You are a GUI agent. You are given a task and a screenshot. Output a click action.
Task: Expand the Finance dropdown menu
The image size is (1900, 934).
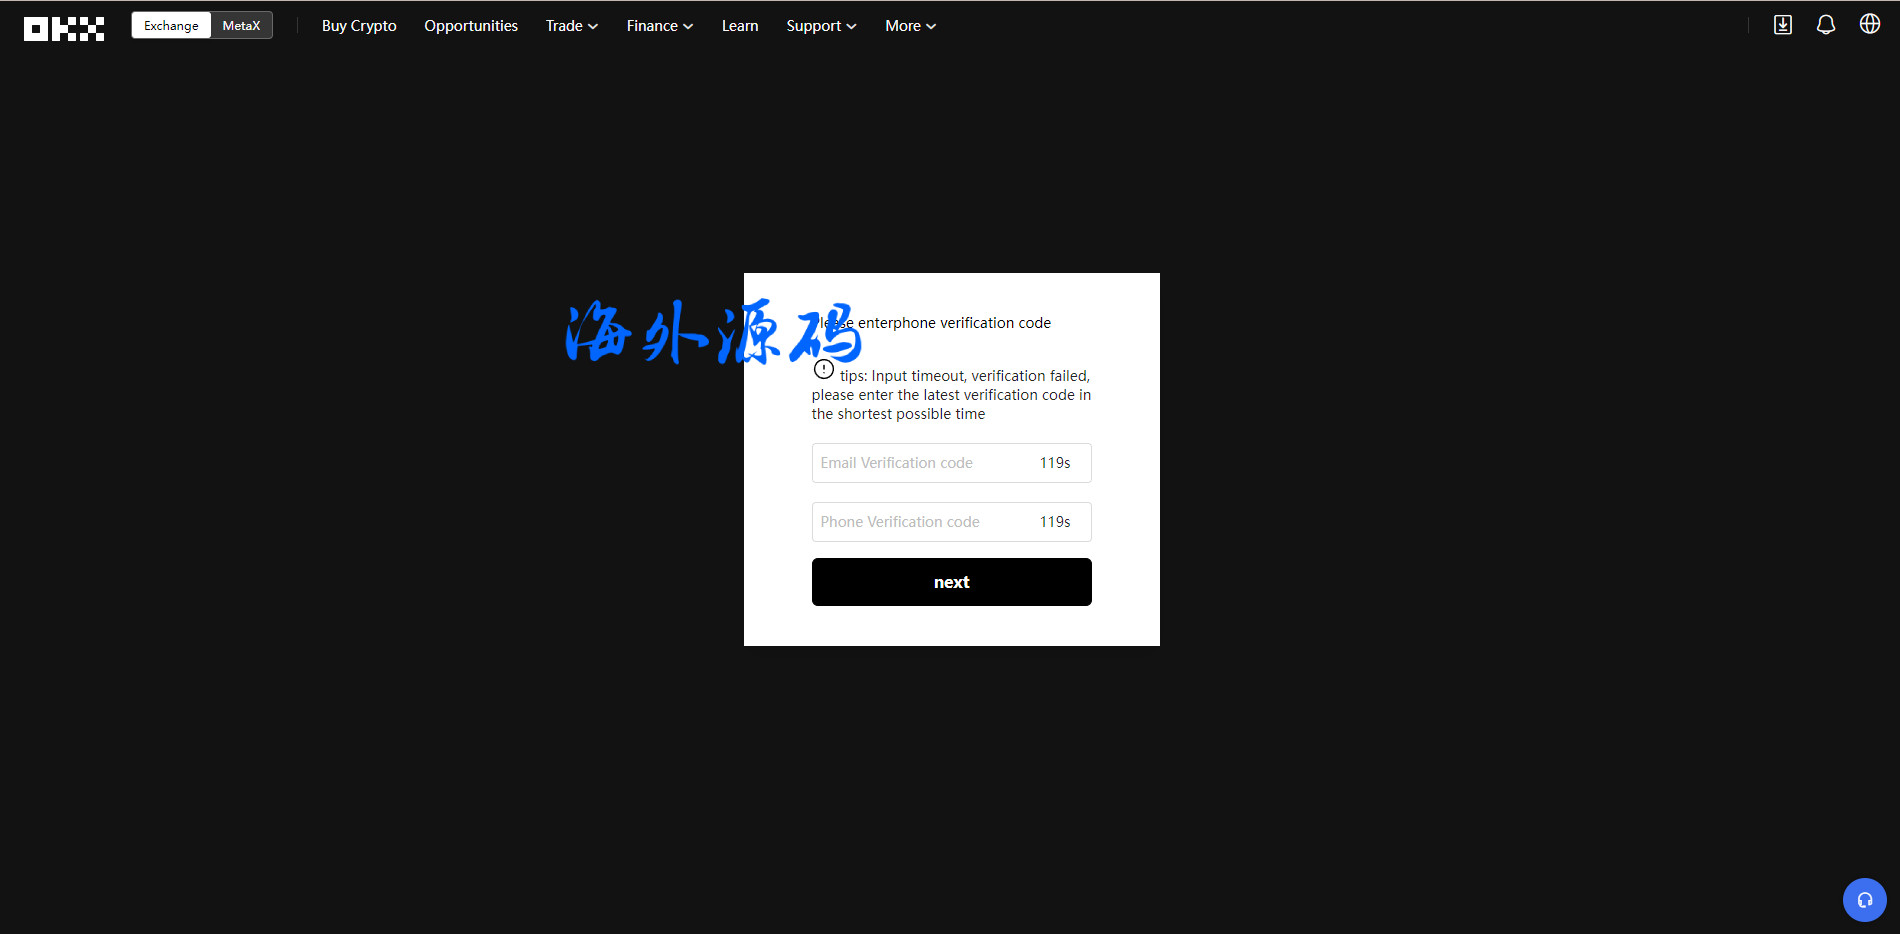tap(659, 26)
